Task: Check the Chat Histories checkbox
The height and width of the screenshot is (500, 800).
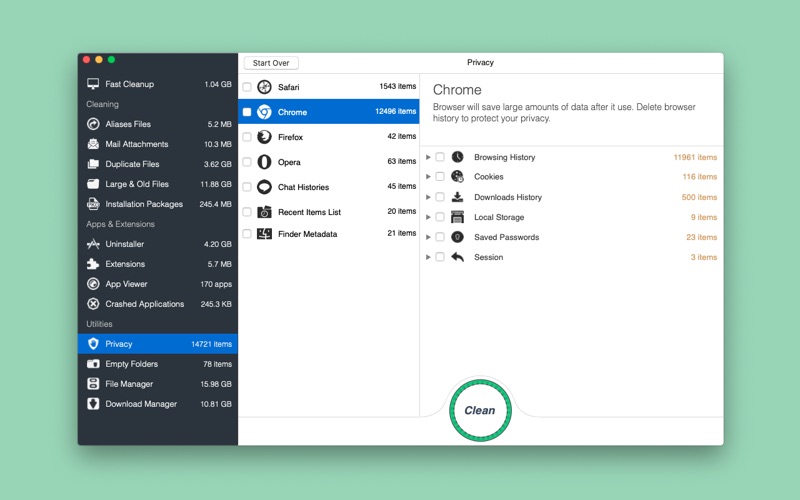Action: (247, 187)
